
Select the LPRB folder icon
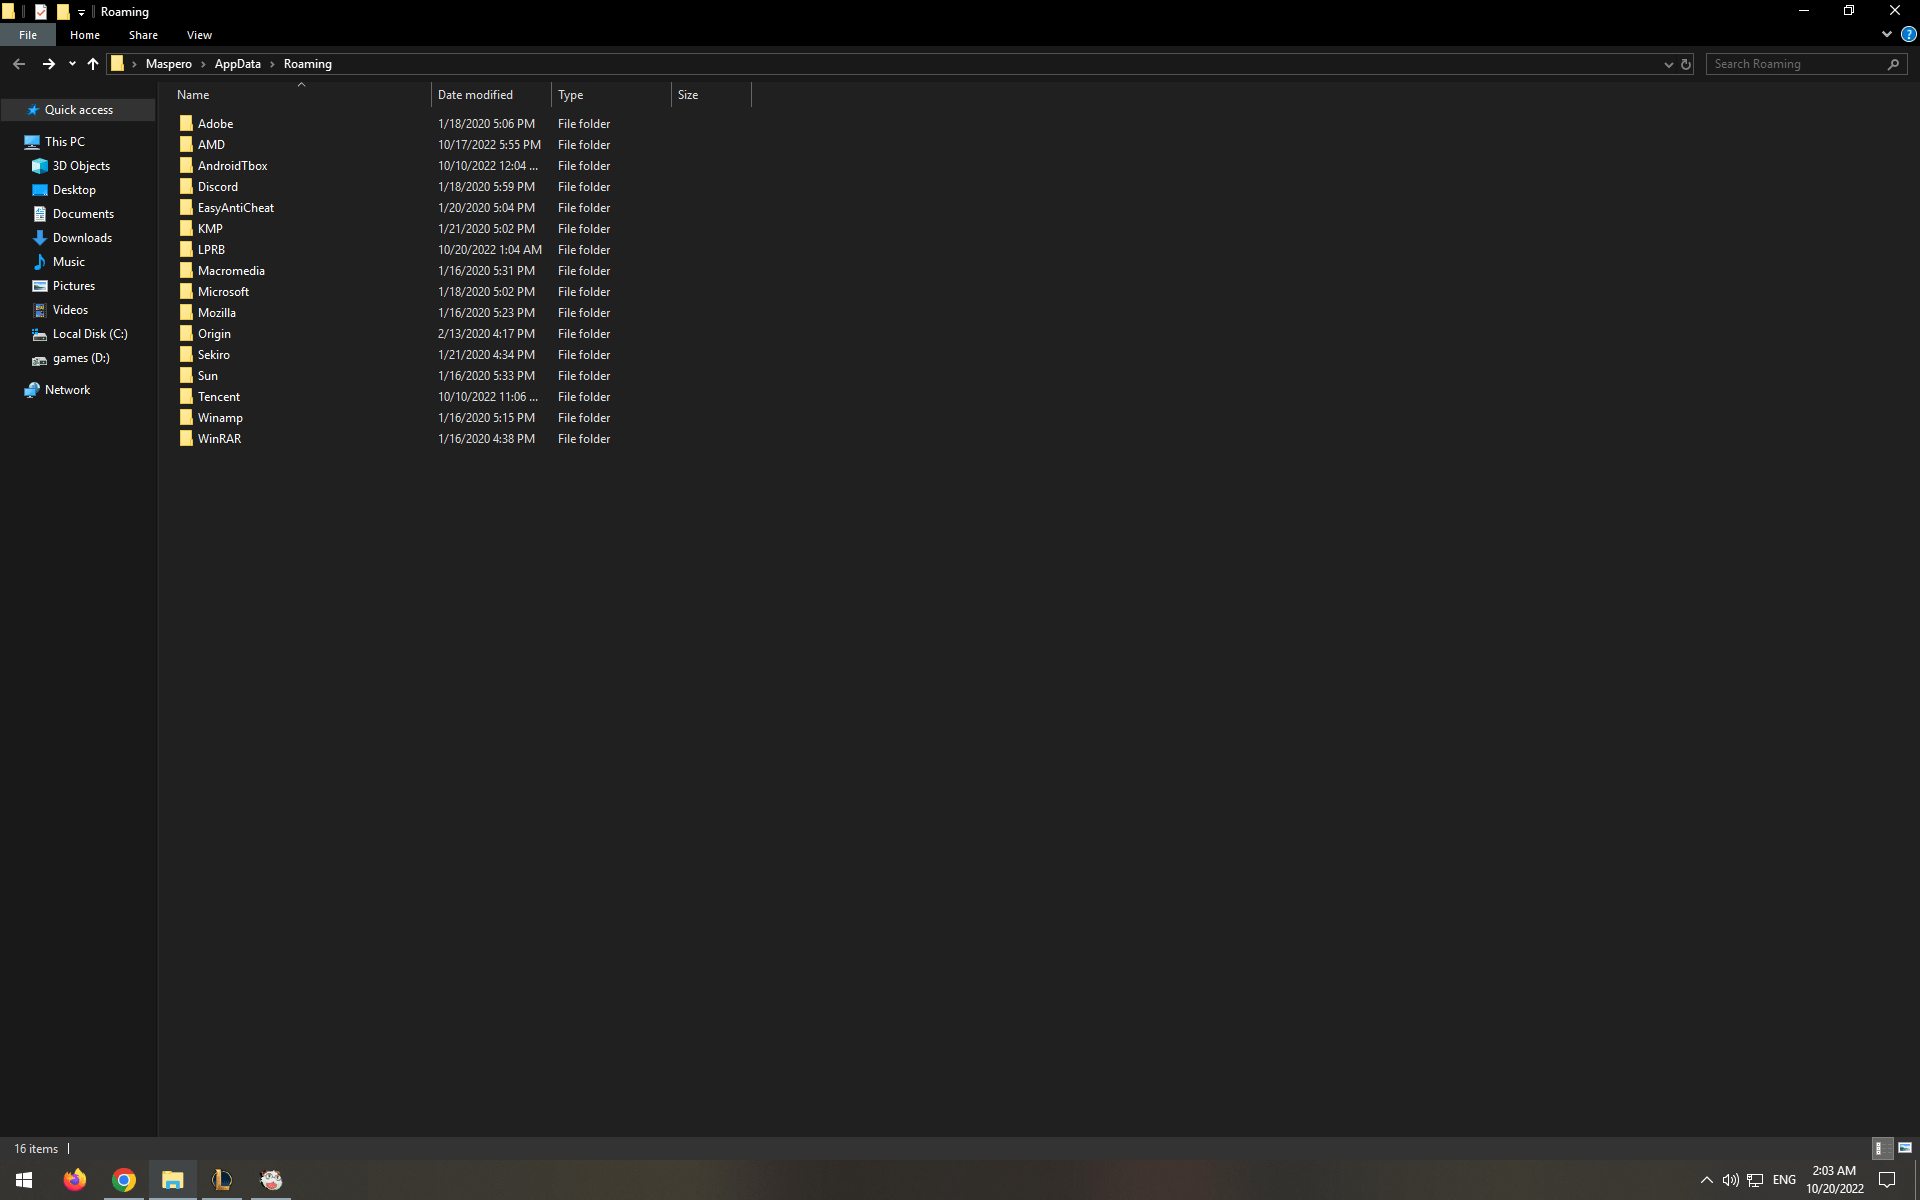(x=186, y=250)
